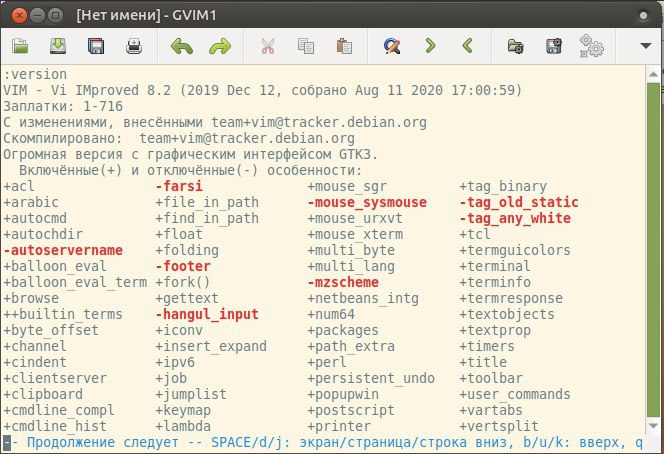Click the '+clipboard' feature entry
The width and height of the screenshot is (664, 454).
point(43,394)
